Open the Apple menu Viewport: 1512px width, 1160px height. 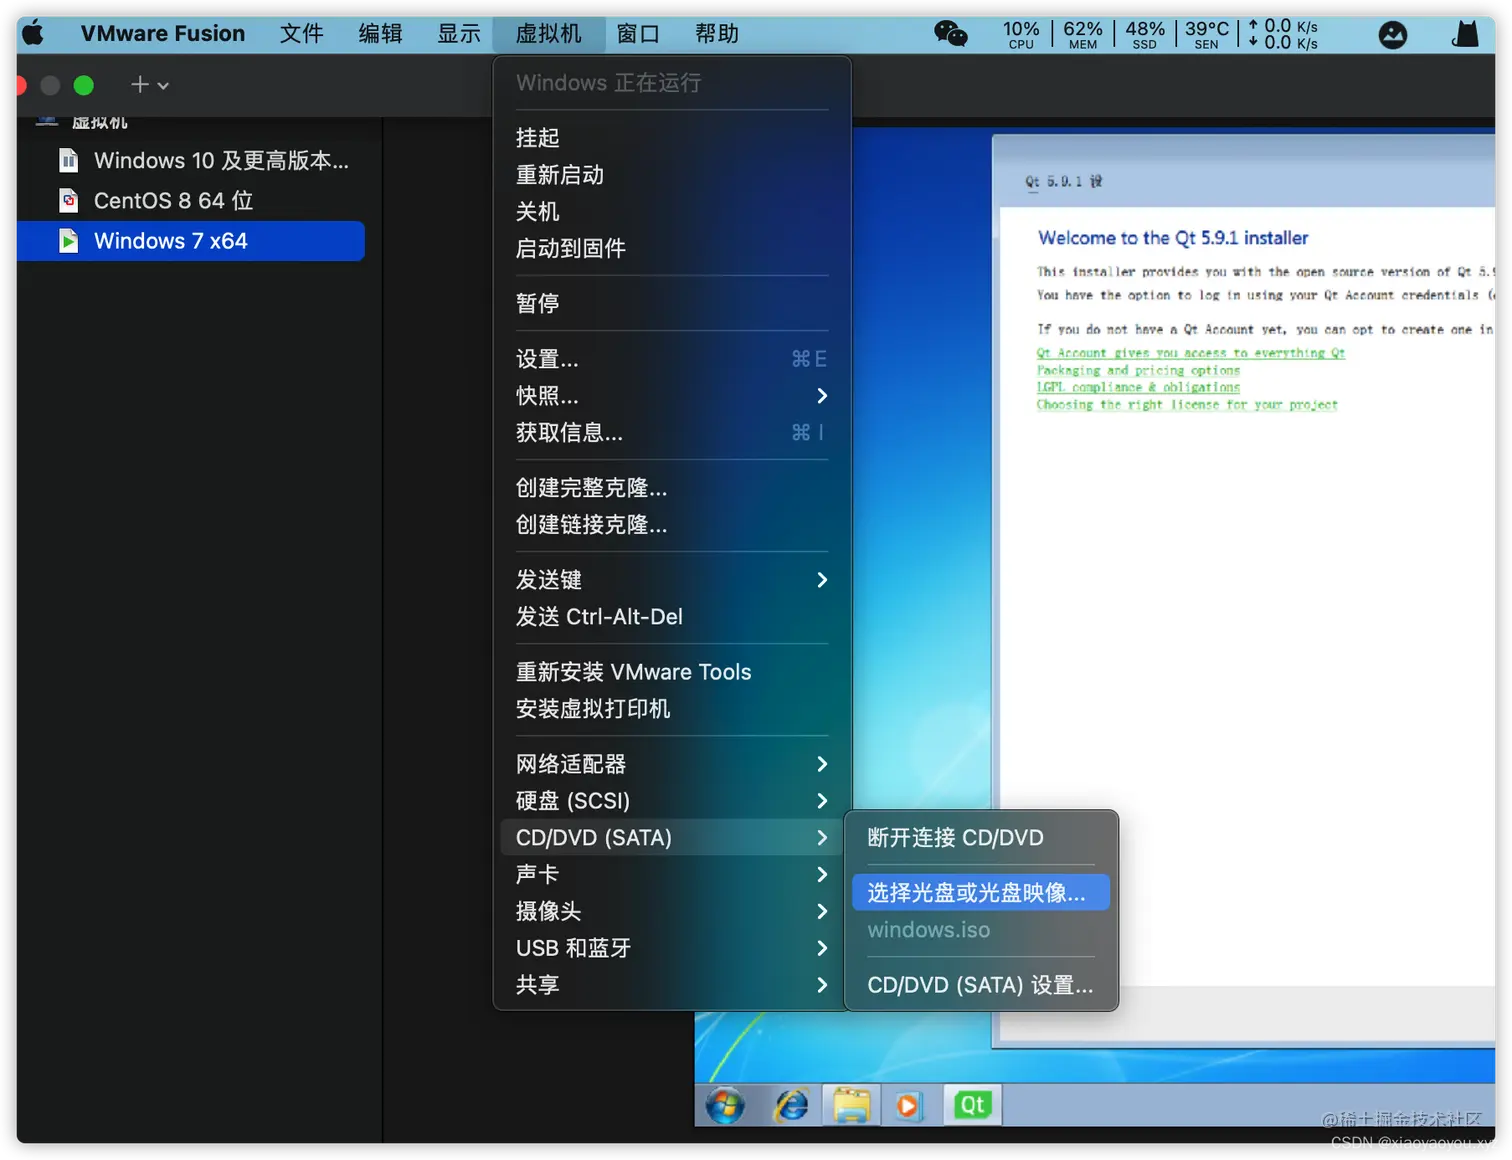click(33, 33)
